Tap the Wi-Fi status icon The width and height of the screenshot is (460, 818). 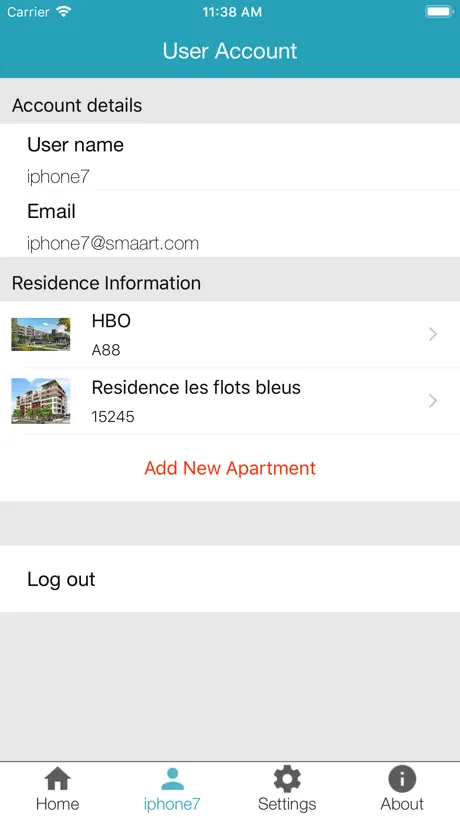65,11
